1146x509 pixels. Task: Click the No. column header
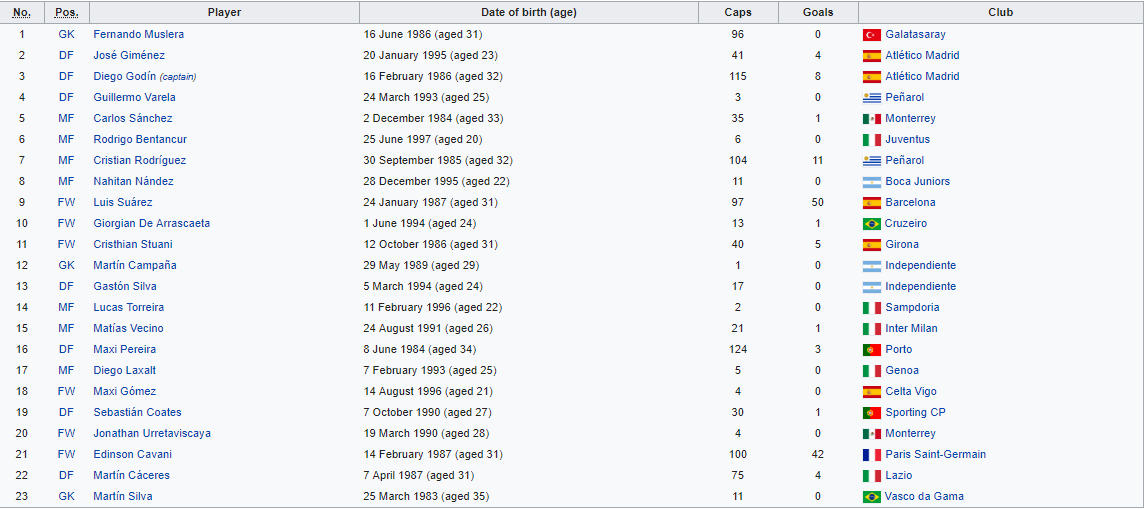[x=22, y=13]
